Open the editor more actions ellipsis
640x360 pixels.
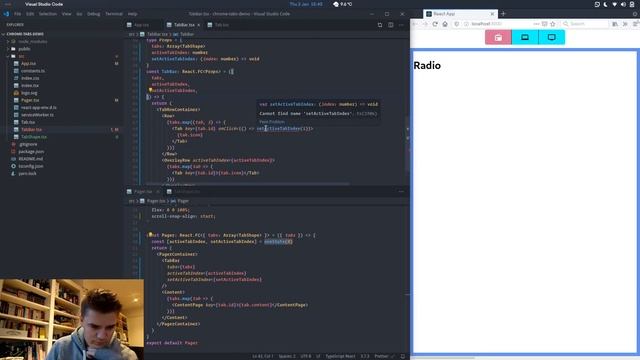(401, 25)
